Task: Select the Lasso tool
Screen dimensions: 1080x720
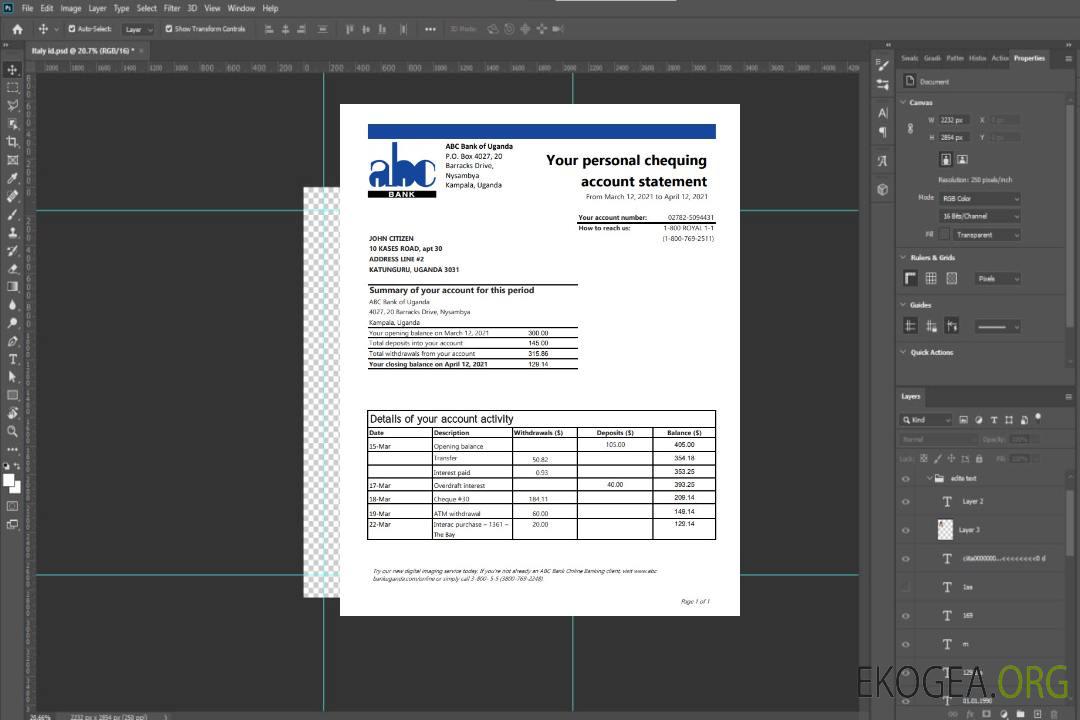Action: (12, 105)
